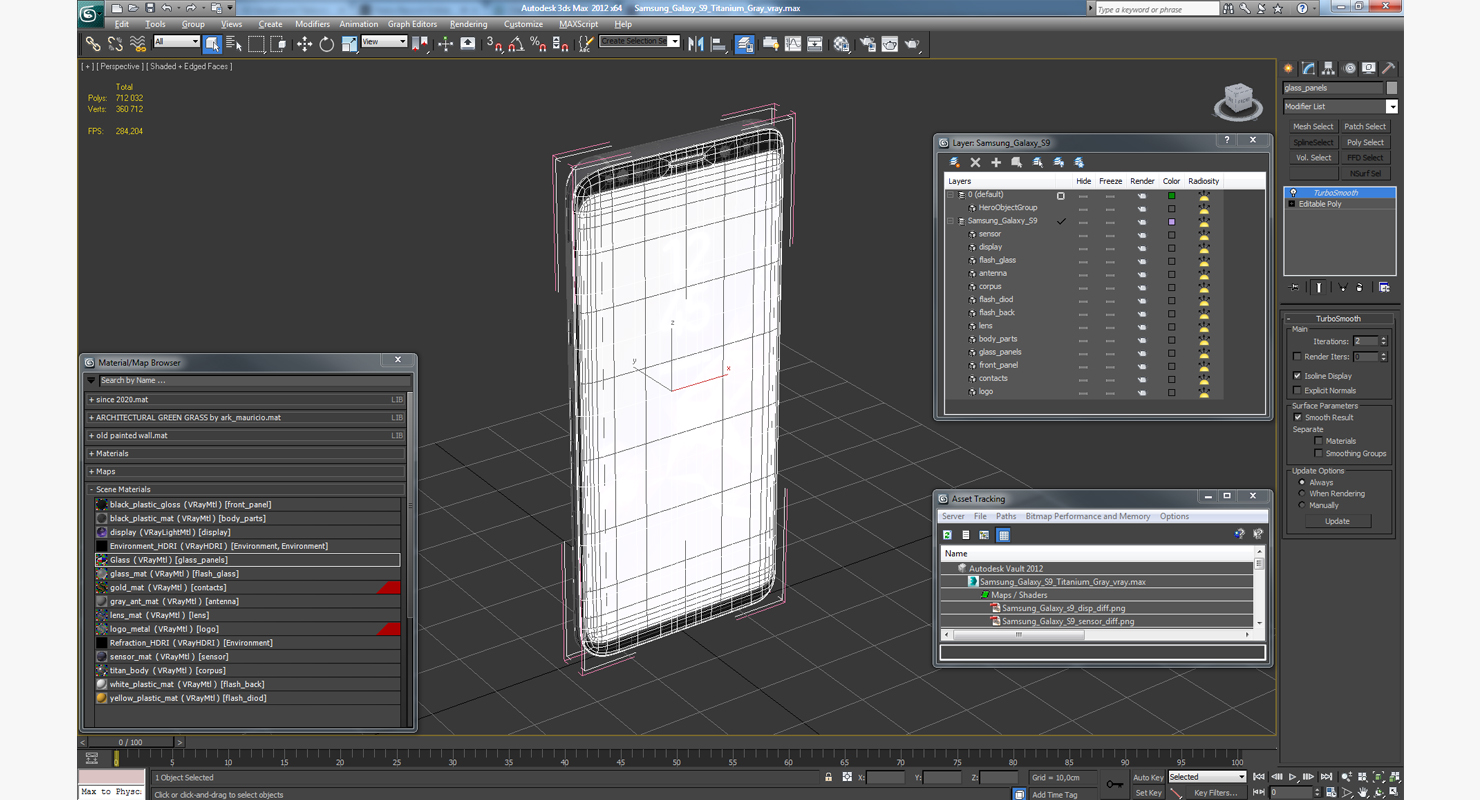
Task: Select the When Rendering radio button
Action: pyautogui.click(x=1302, y=493)
